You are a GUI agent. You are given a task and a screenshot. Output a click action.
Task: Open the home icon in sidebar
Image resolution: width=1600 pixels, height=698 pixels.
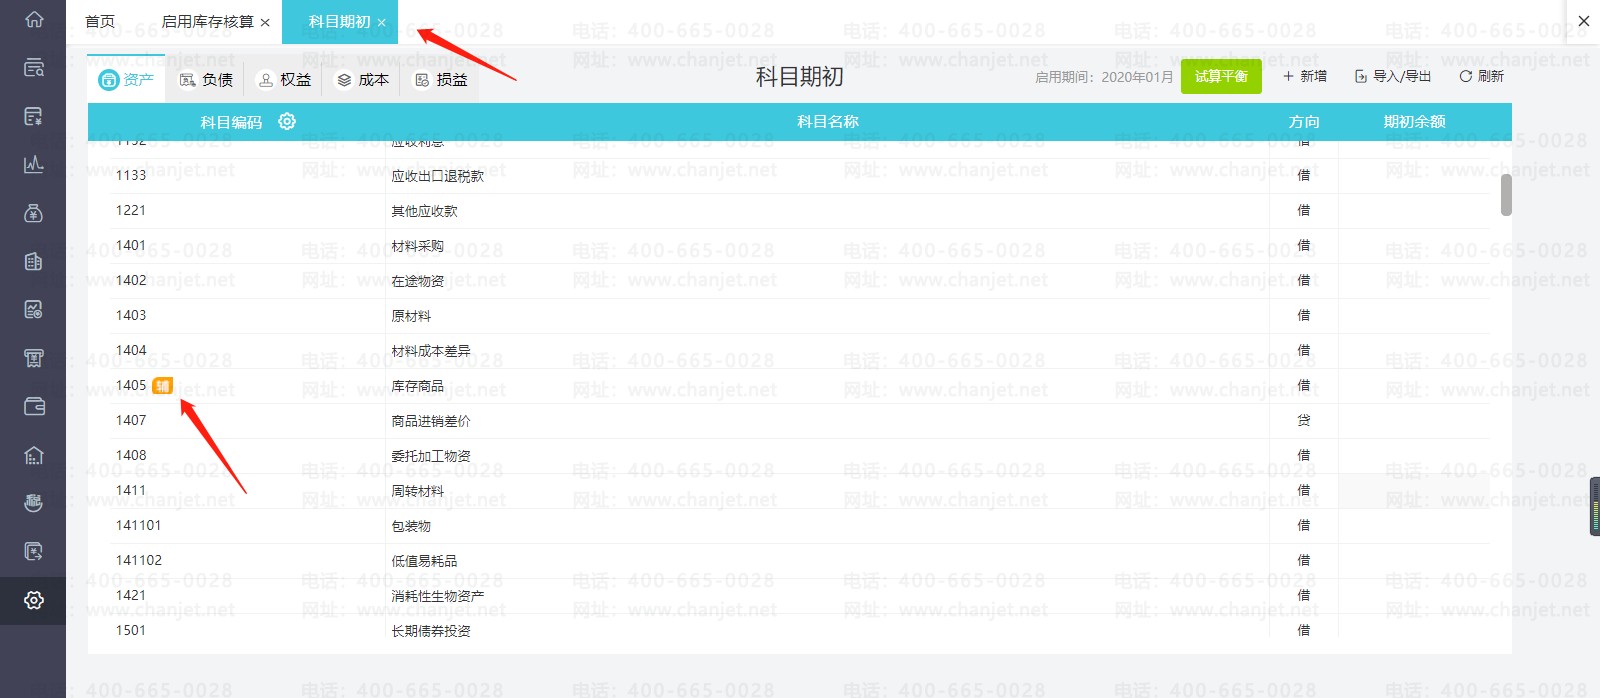34,19
